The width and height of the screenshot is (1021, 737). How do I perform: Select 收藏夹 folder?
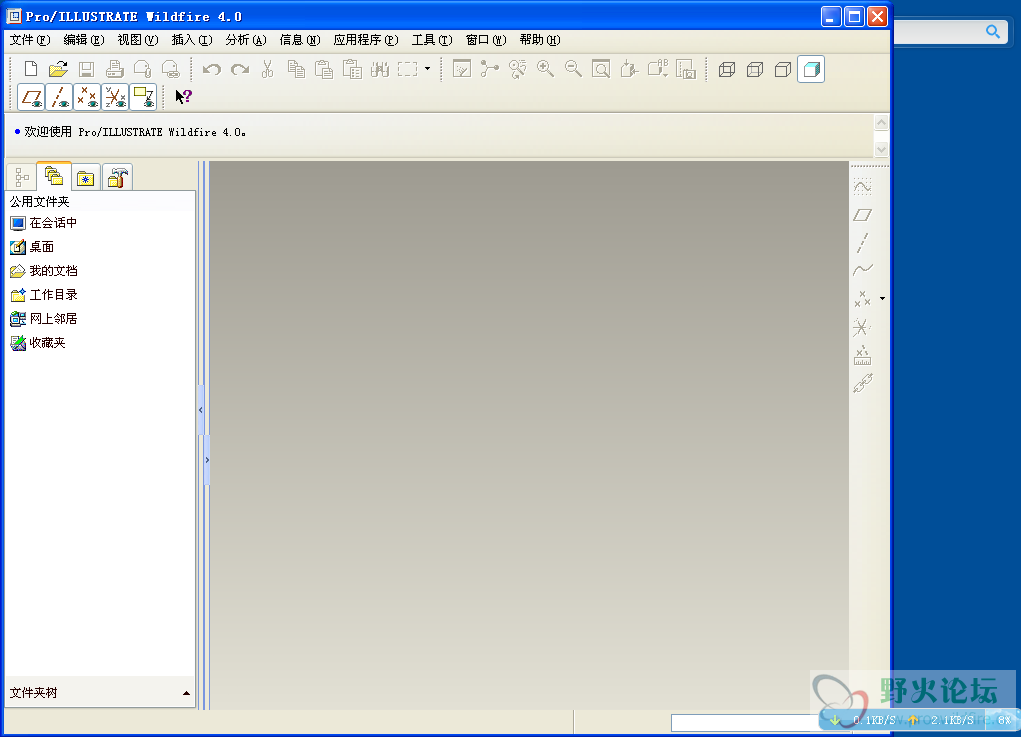[x=38, y=343]
